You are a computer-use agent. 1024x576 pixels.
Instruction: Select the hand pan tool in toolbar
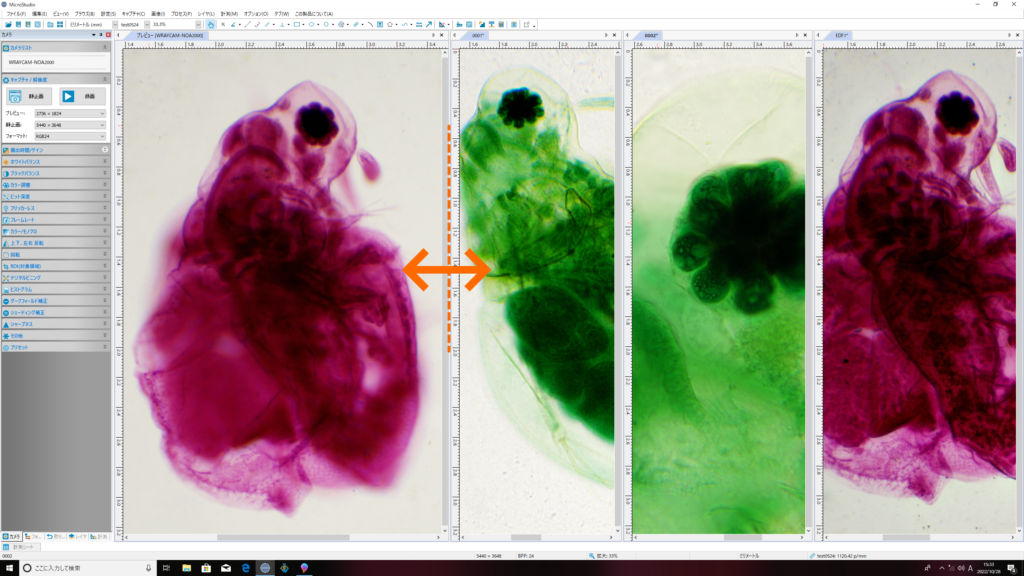coord(210,25)
